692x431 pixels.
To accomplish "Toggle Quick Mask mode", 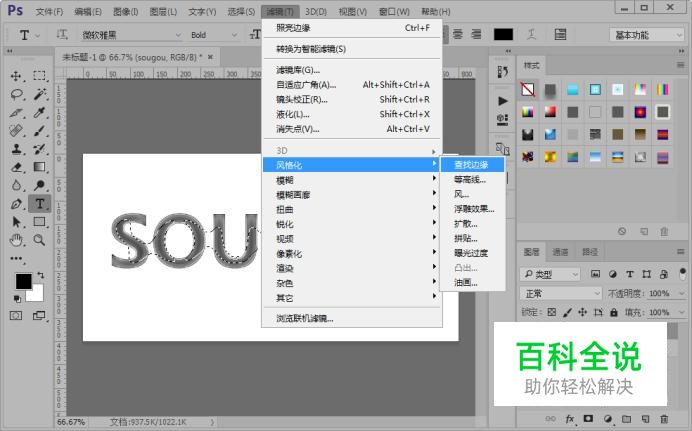I will pos(16,316).
